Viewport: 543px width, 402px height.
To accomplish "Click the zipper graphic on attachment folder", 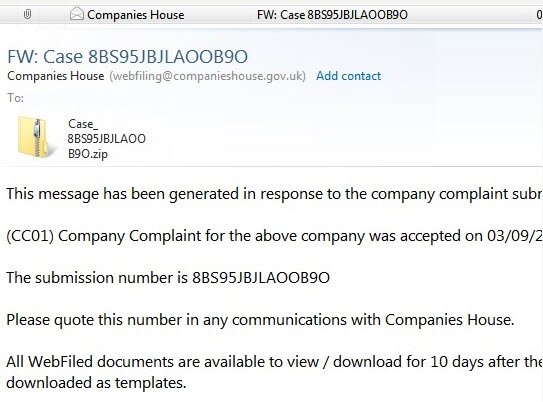I will [x=37, y=136].
